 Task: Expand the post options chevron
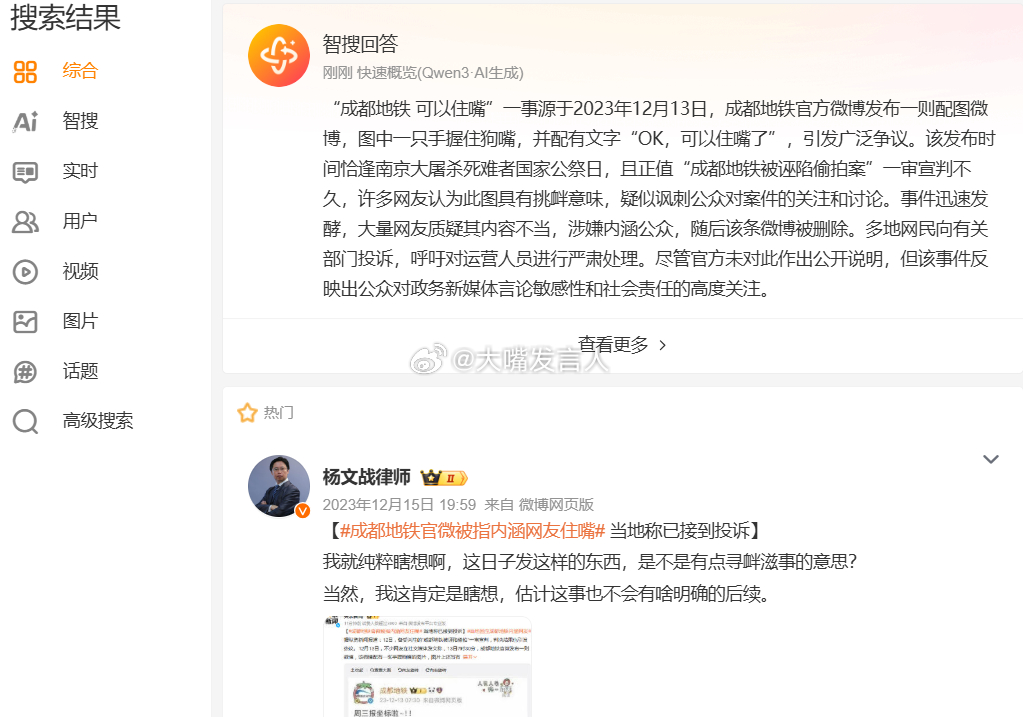click(990, 459)
